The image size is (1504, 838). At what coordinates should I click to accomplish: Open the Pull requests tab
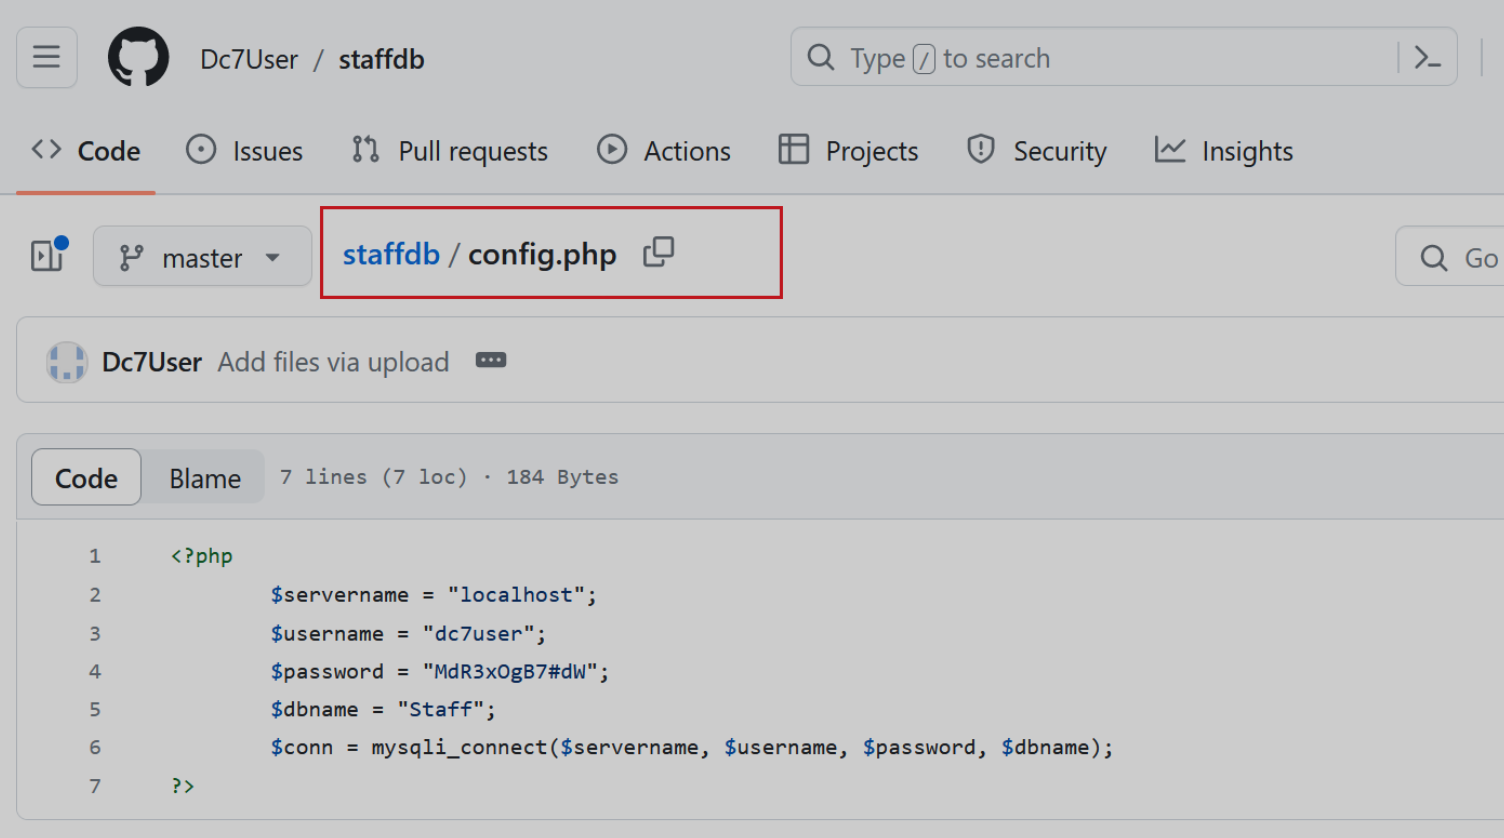450,151
